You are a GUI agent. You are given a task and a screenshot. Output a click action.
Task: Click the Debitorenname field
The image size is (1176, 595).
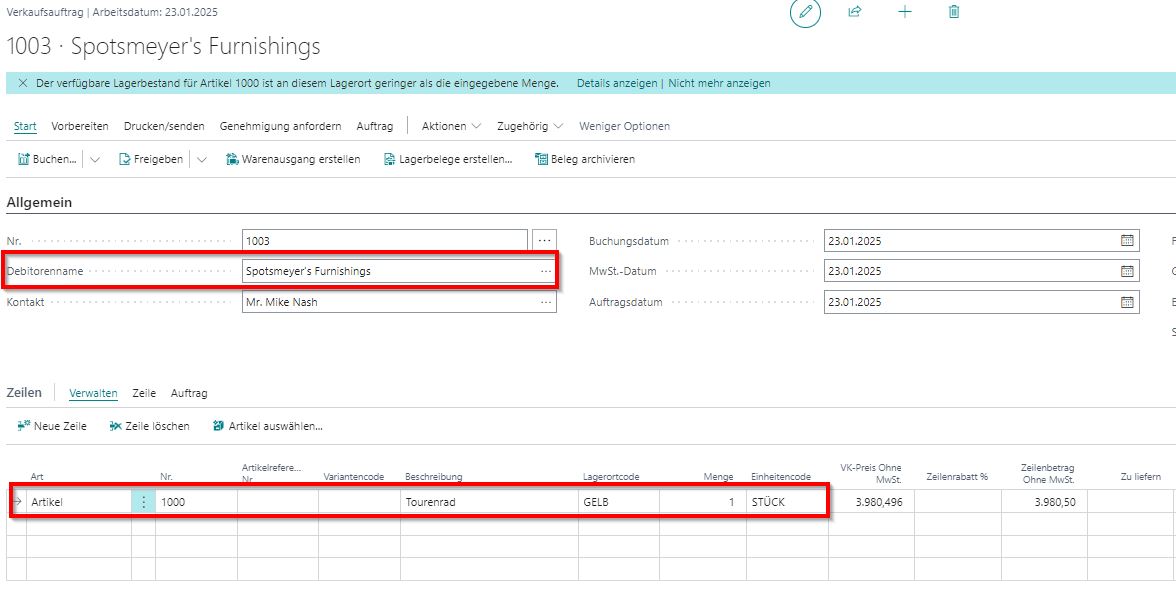pos(399,271)
